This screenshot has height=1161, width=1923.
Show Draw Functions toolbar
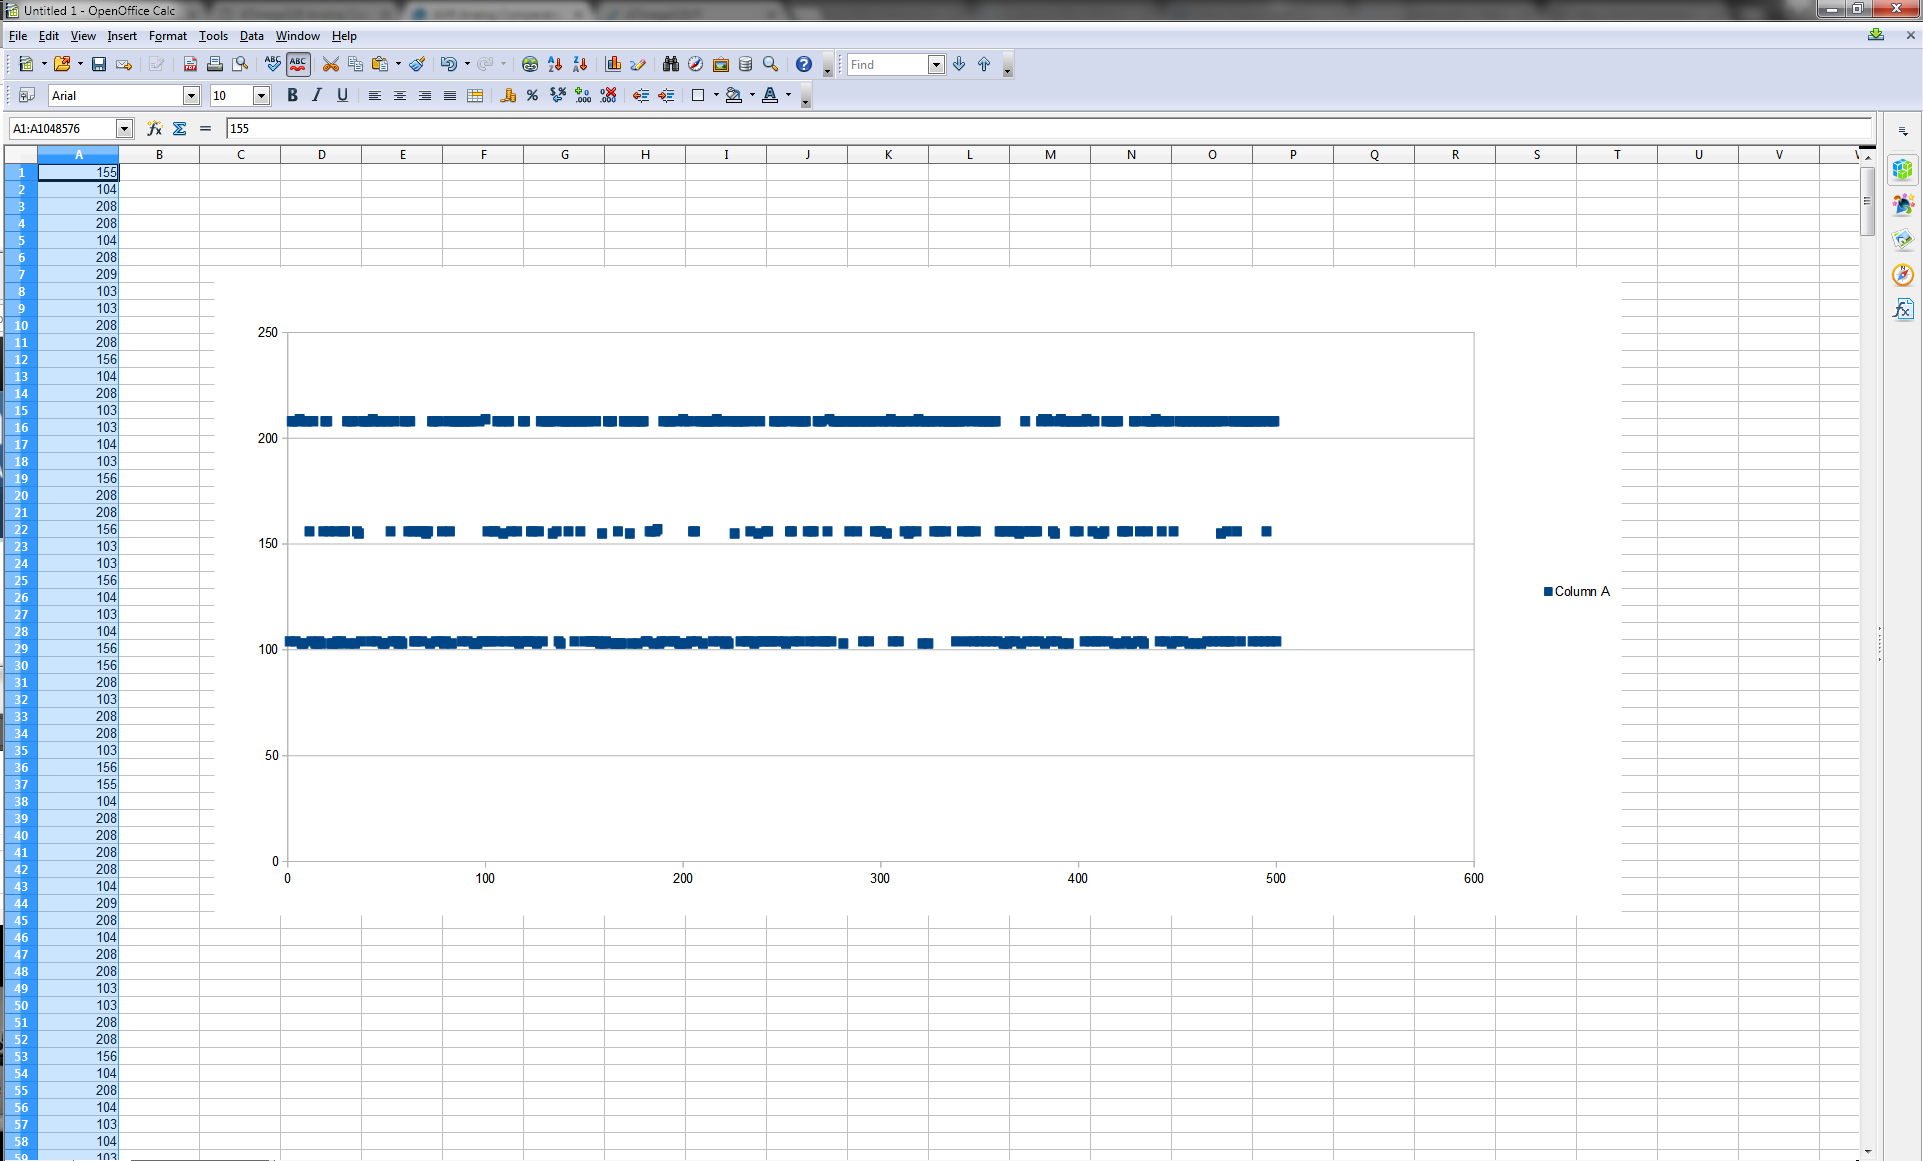pyautogui.click(x=638, y=64)
